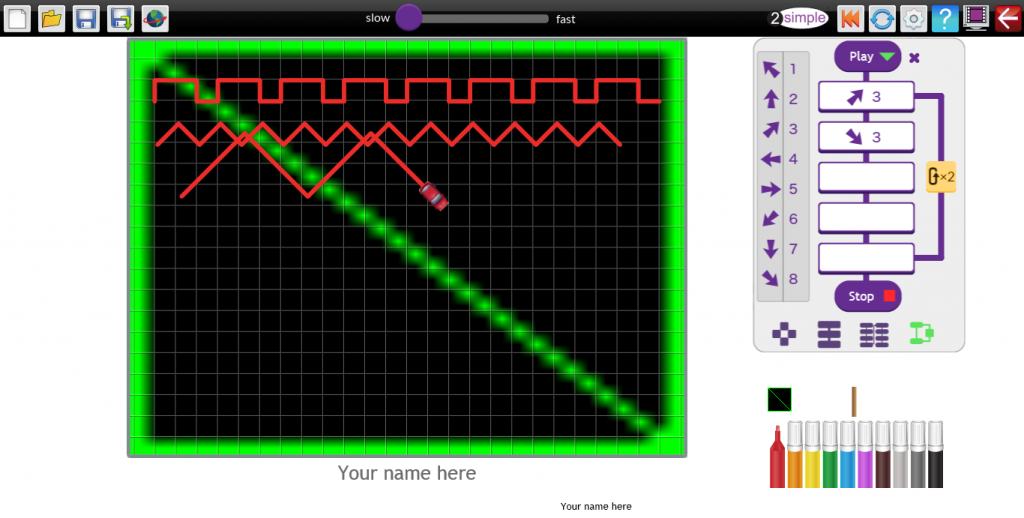Pick the dark brown pen
1024x518 pixels.
coord(883,455)
